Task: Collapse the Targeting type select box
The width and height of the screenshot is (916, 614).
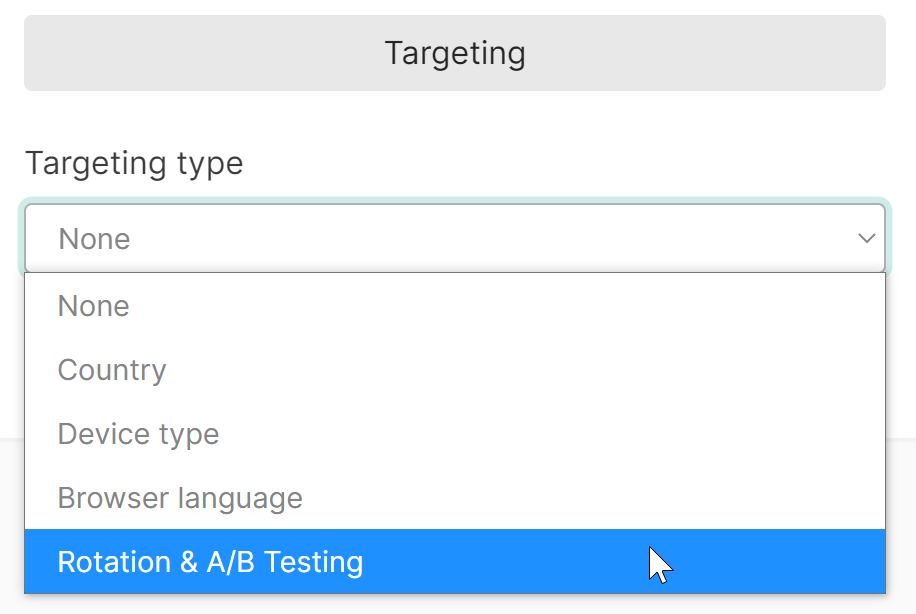Action: tap(454, 238)
